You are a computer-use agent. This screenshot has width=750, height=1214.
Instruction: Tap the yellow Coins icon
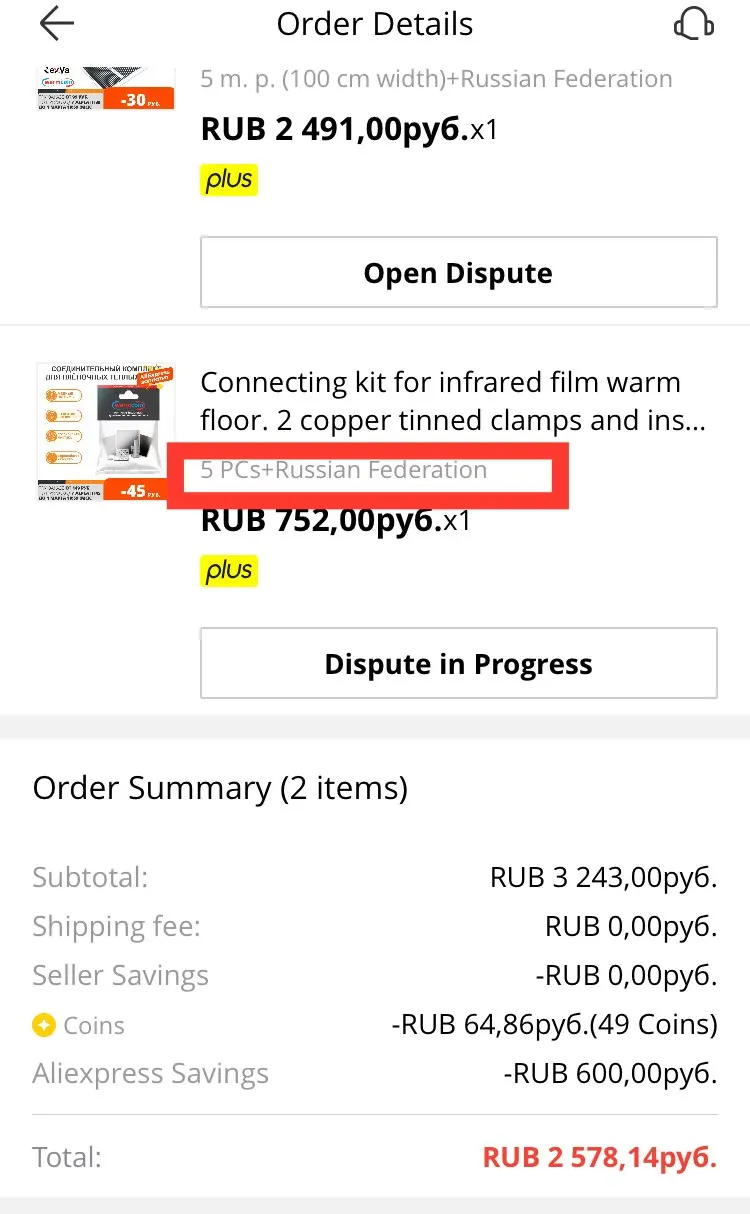44,1025
